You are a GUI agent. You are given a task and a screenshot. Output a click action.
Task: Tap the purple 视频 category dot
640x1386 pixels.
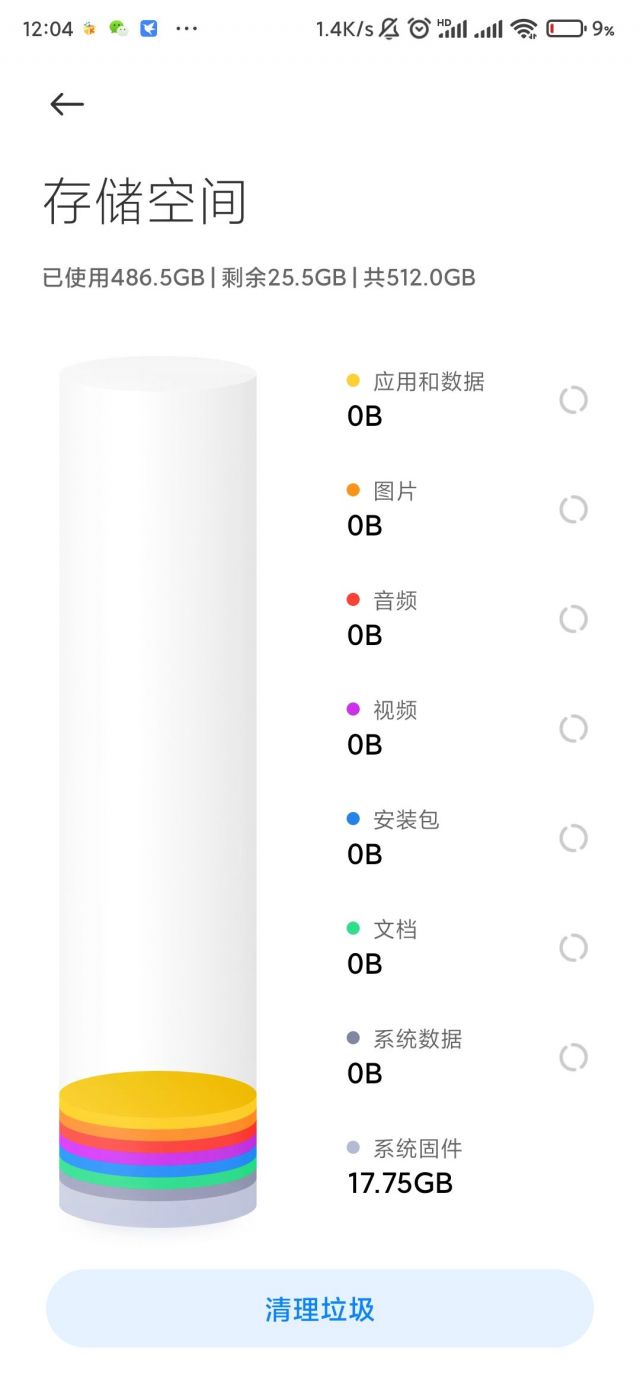[352, 710]
